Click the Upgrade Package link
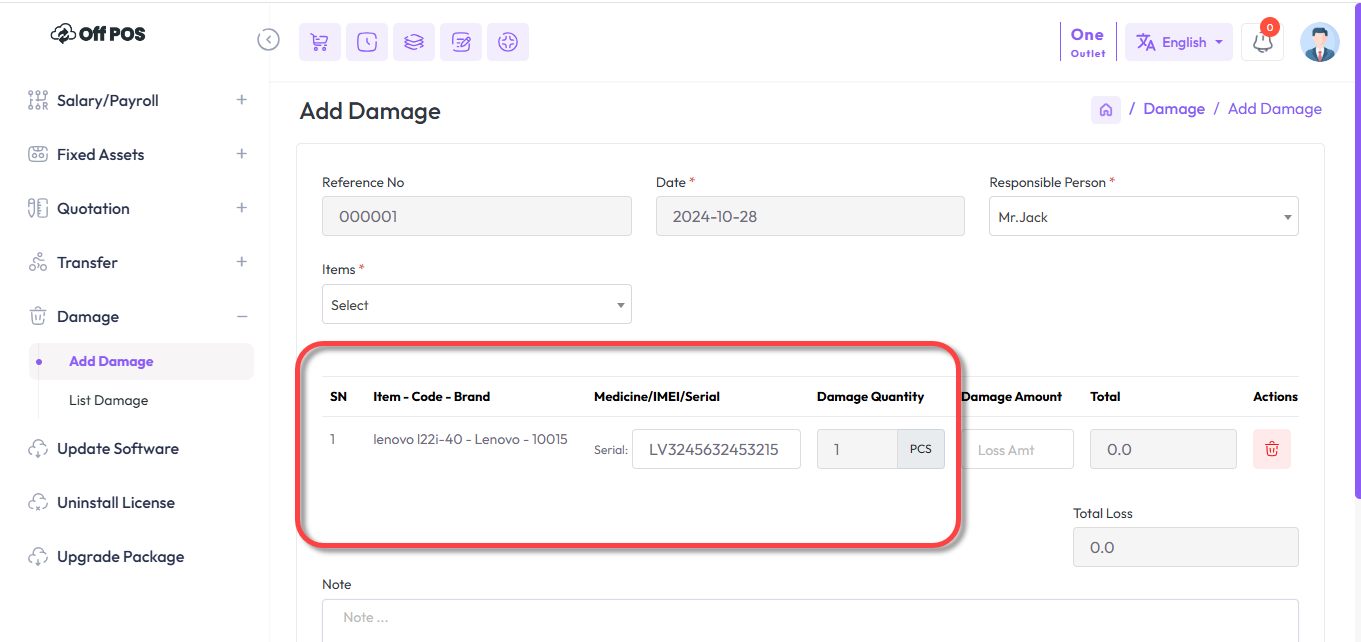This screenshot has width=1361, height=642. pyautogui.click(x=120, y=556)
